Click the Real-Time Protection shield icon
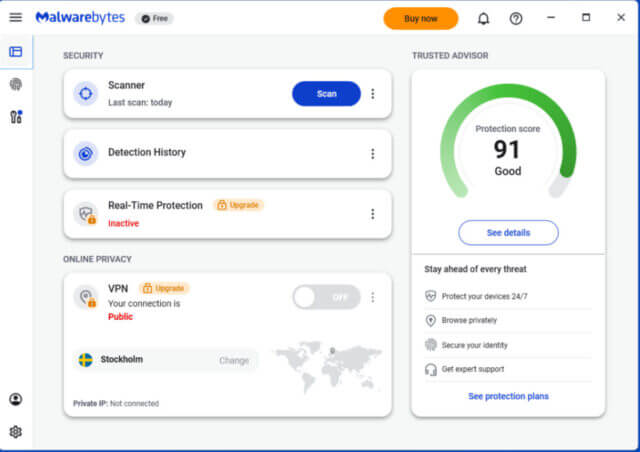The width and height of the screenshot is (640, 452). (86, 214)
